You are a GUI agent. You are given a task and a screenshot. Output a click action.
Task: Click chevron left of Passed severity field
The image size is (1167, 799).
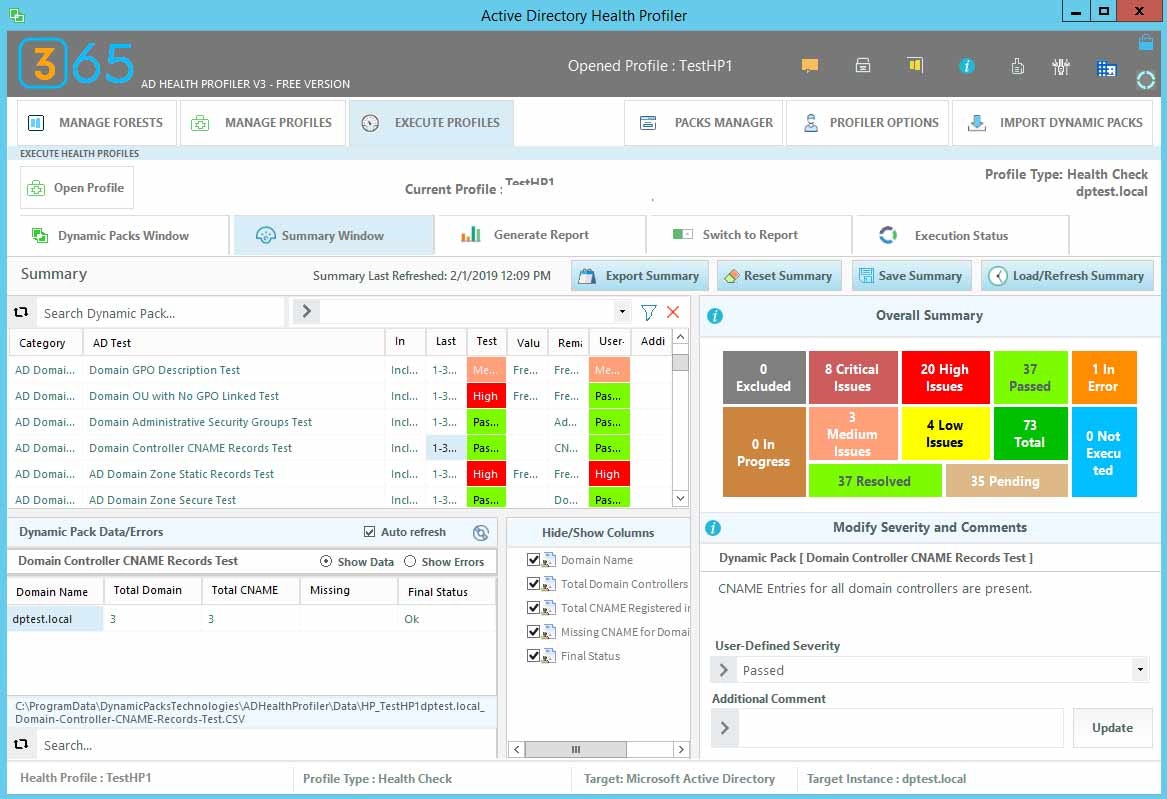click(x=723, y=670)
